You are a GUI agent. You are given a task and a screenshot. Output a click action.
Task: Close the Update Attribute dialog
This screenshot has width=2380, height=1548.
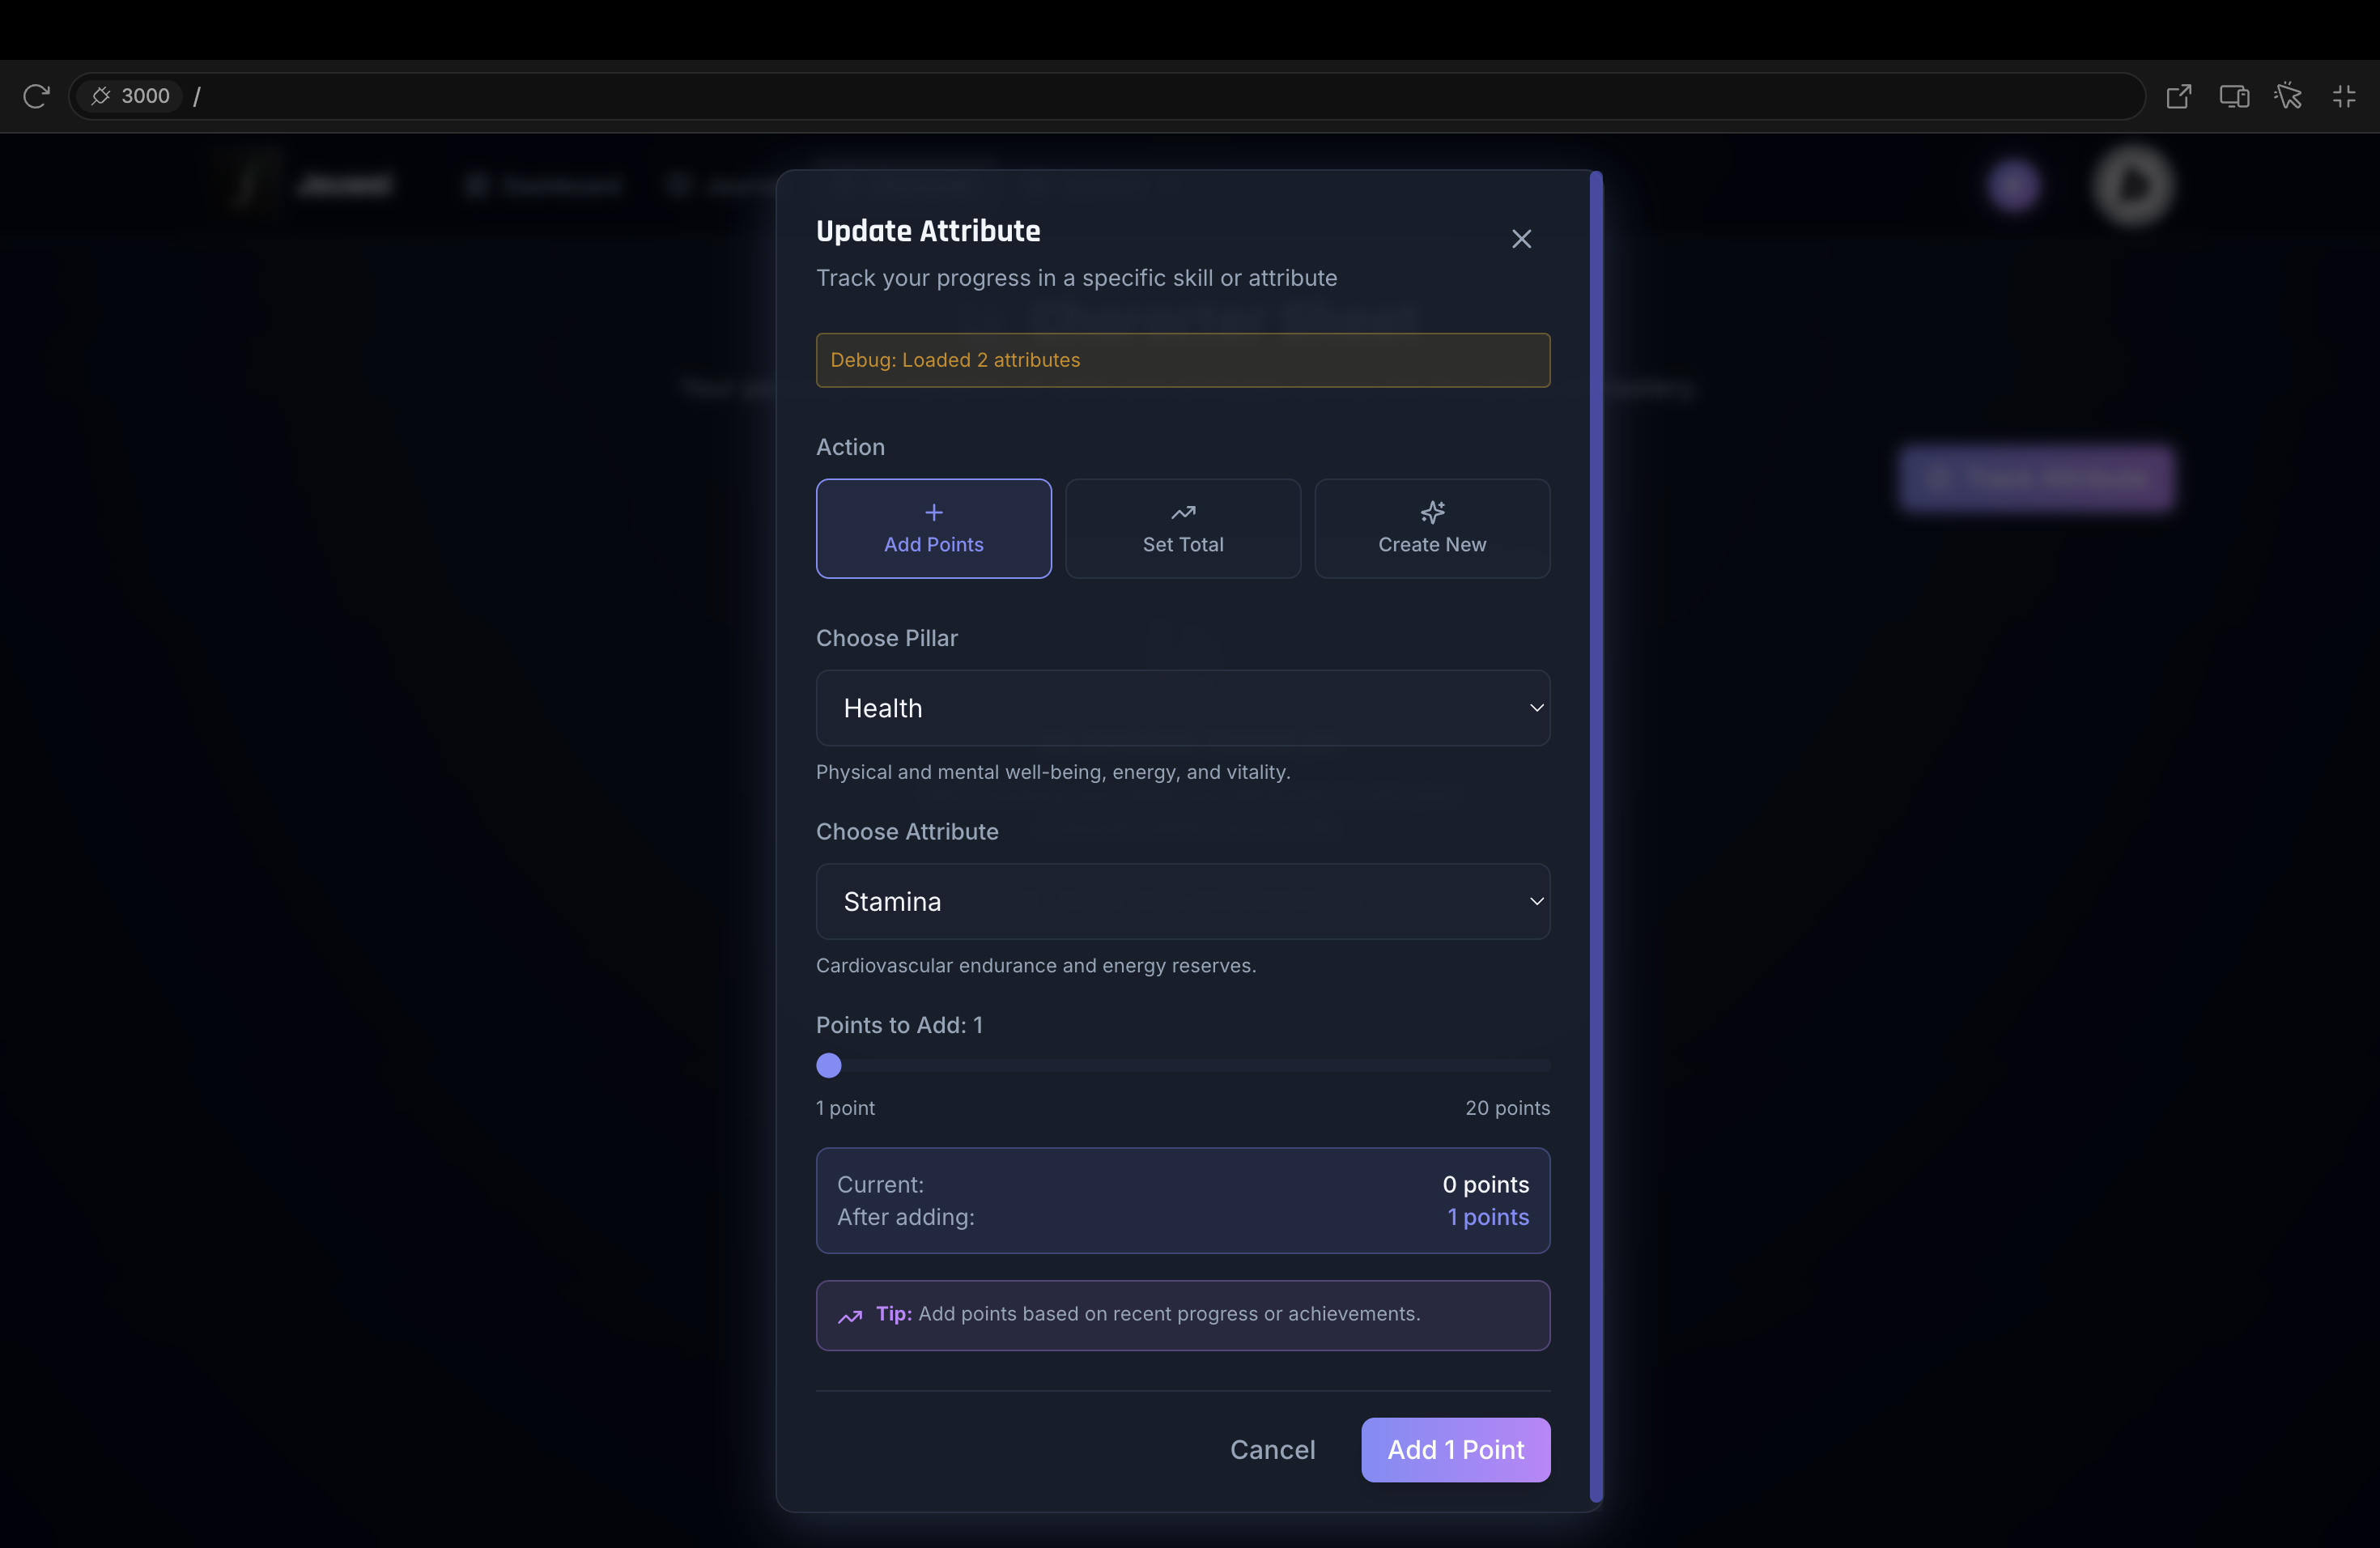click(1521, 239)
